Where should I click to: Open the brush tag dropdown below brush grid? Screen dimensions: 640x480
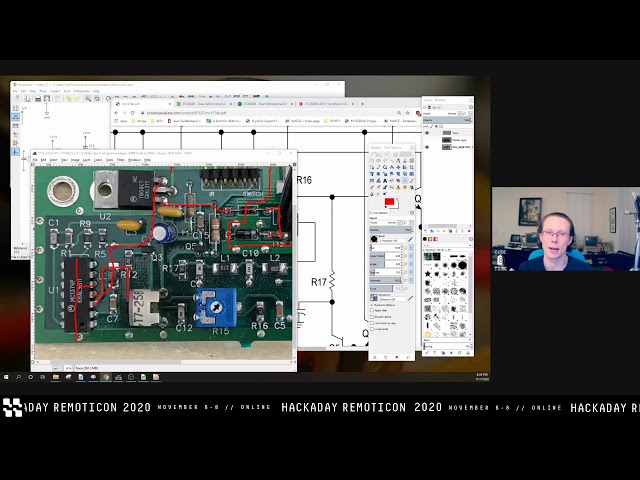(x=447, y=340)
